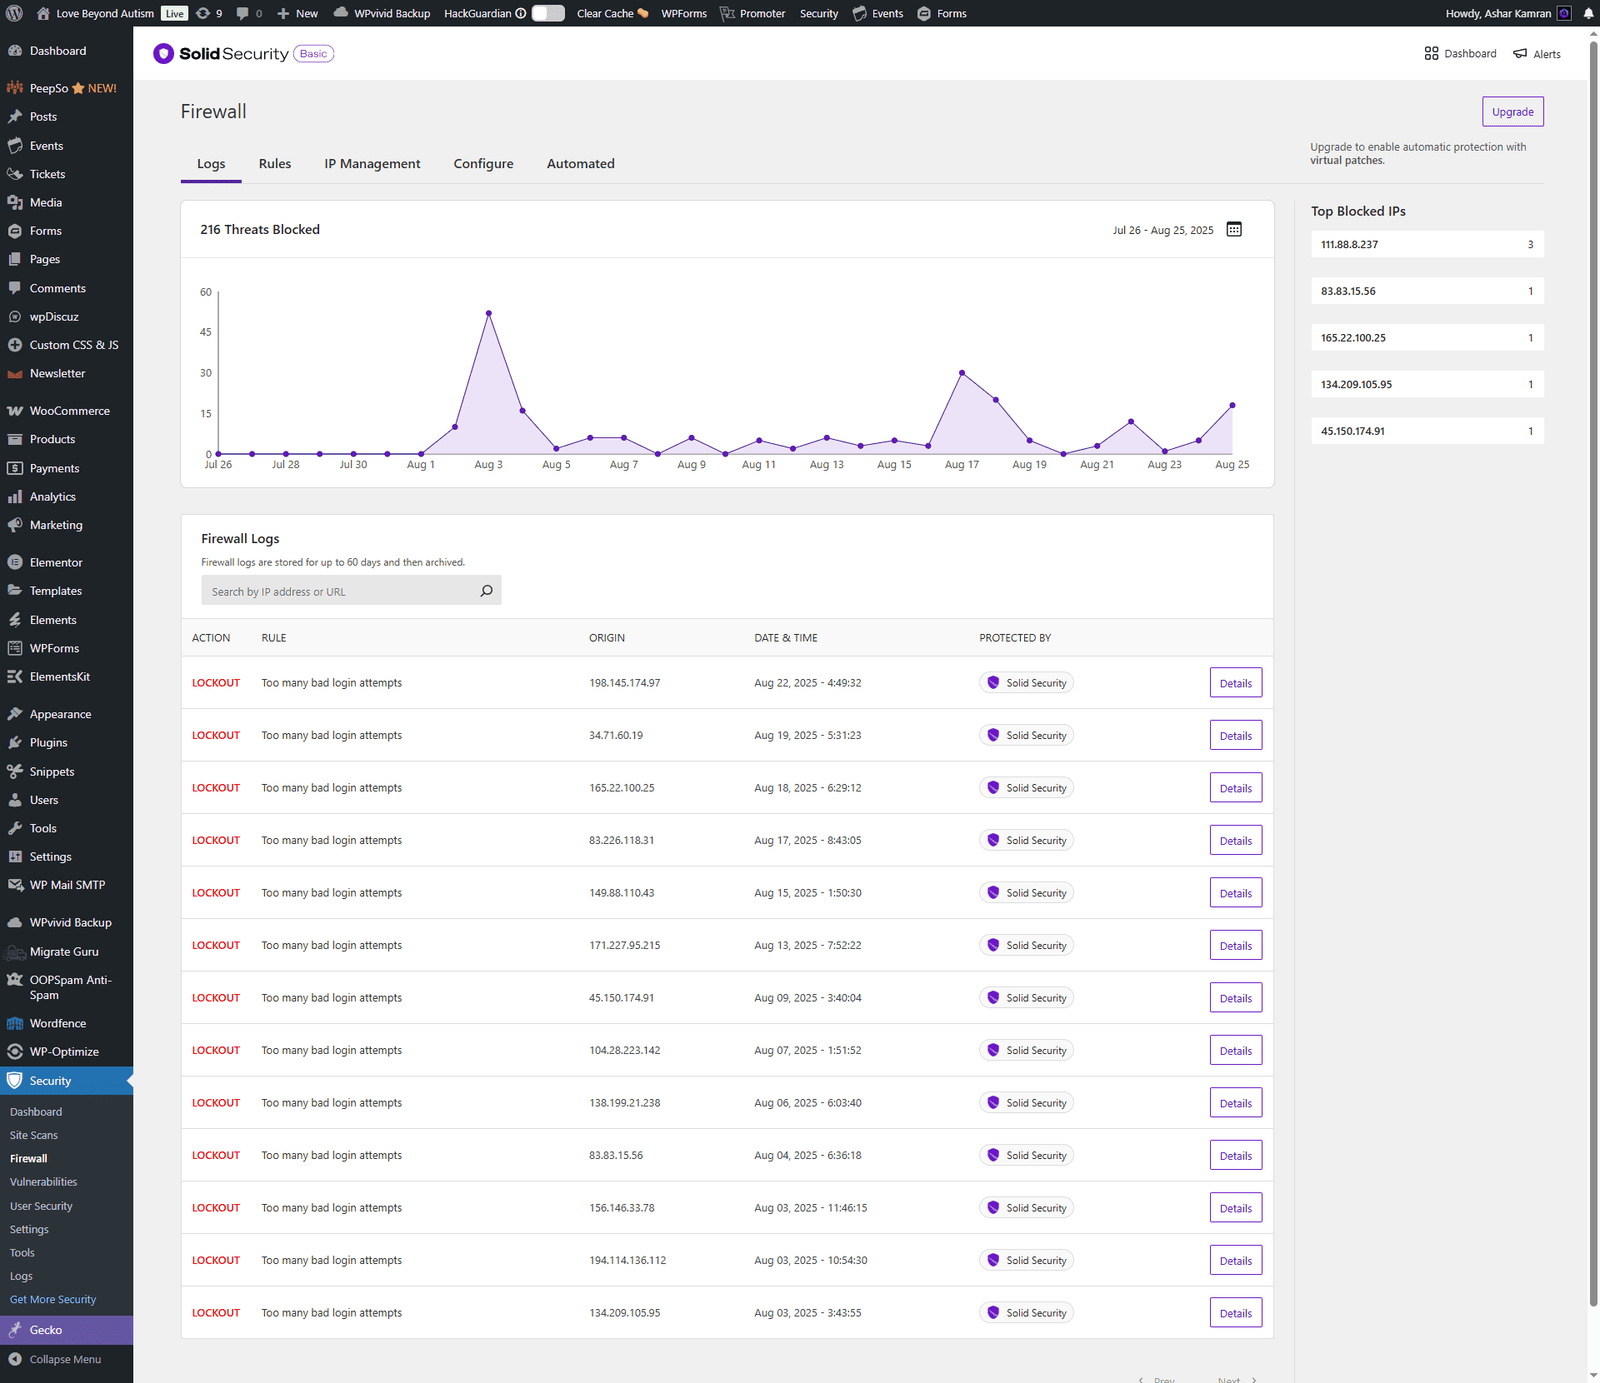Click the Jul 26 - Aug 25, 2025 date range
Viewport: 1600px width, 1383px height.
tap(1163, 230)
